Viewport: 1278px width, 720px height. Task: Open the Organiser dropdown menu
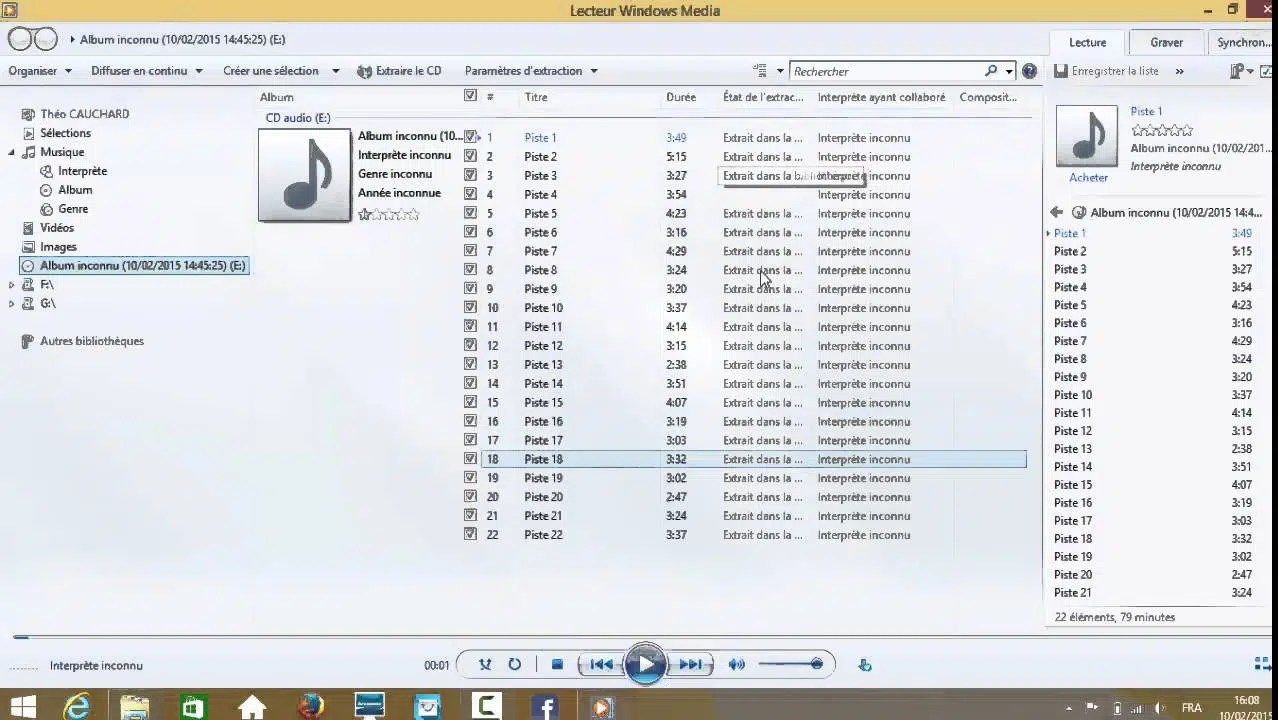click(40, 71)
